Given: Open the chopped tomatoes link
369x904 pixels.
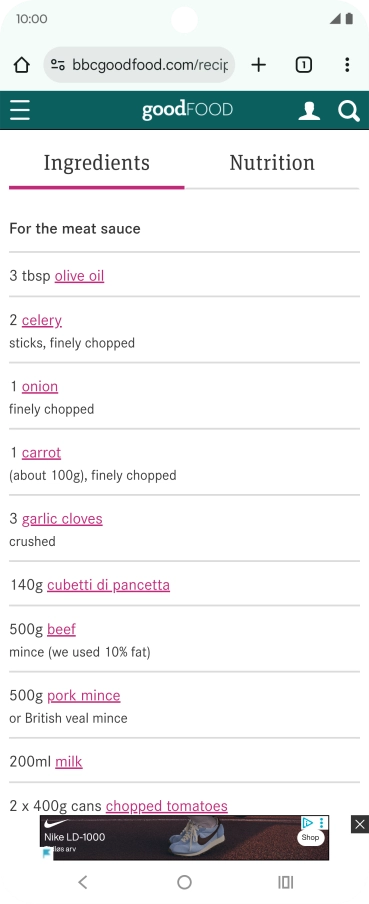Looking at the screenshot, I should pyautogui.click(x=167, y=806).
